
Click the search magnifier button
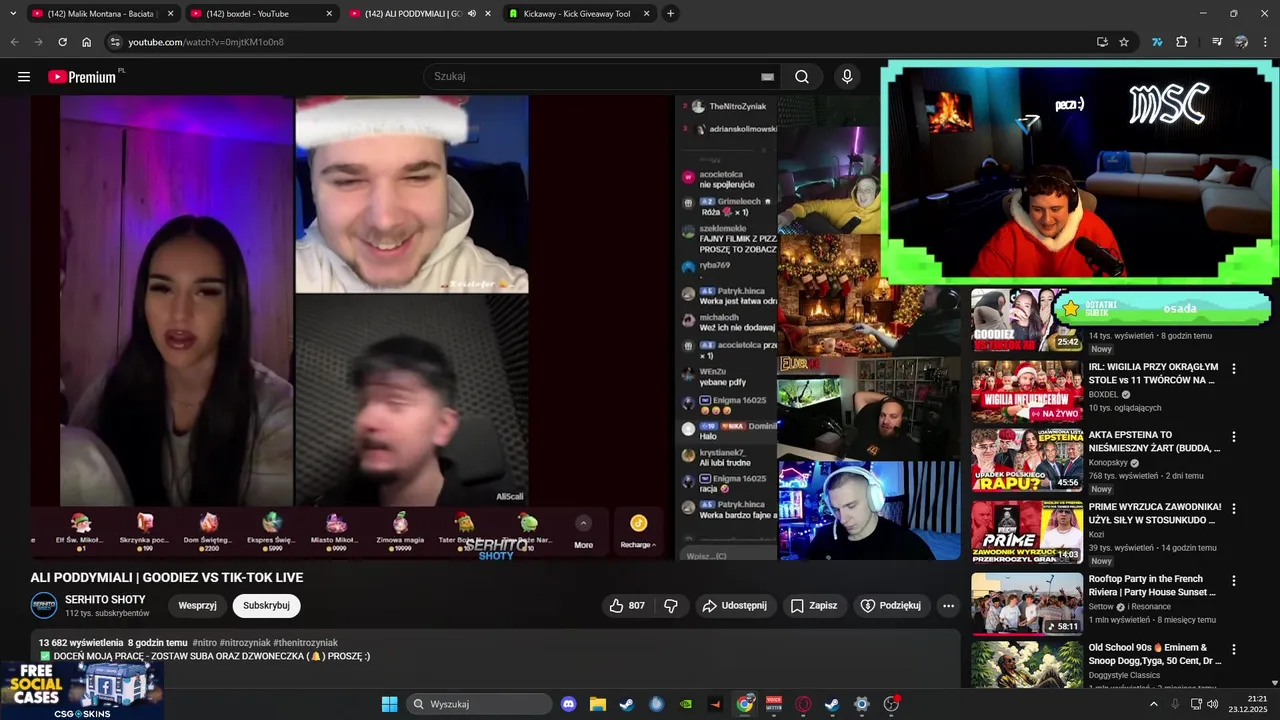click(802, 77)
